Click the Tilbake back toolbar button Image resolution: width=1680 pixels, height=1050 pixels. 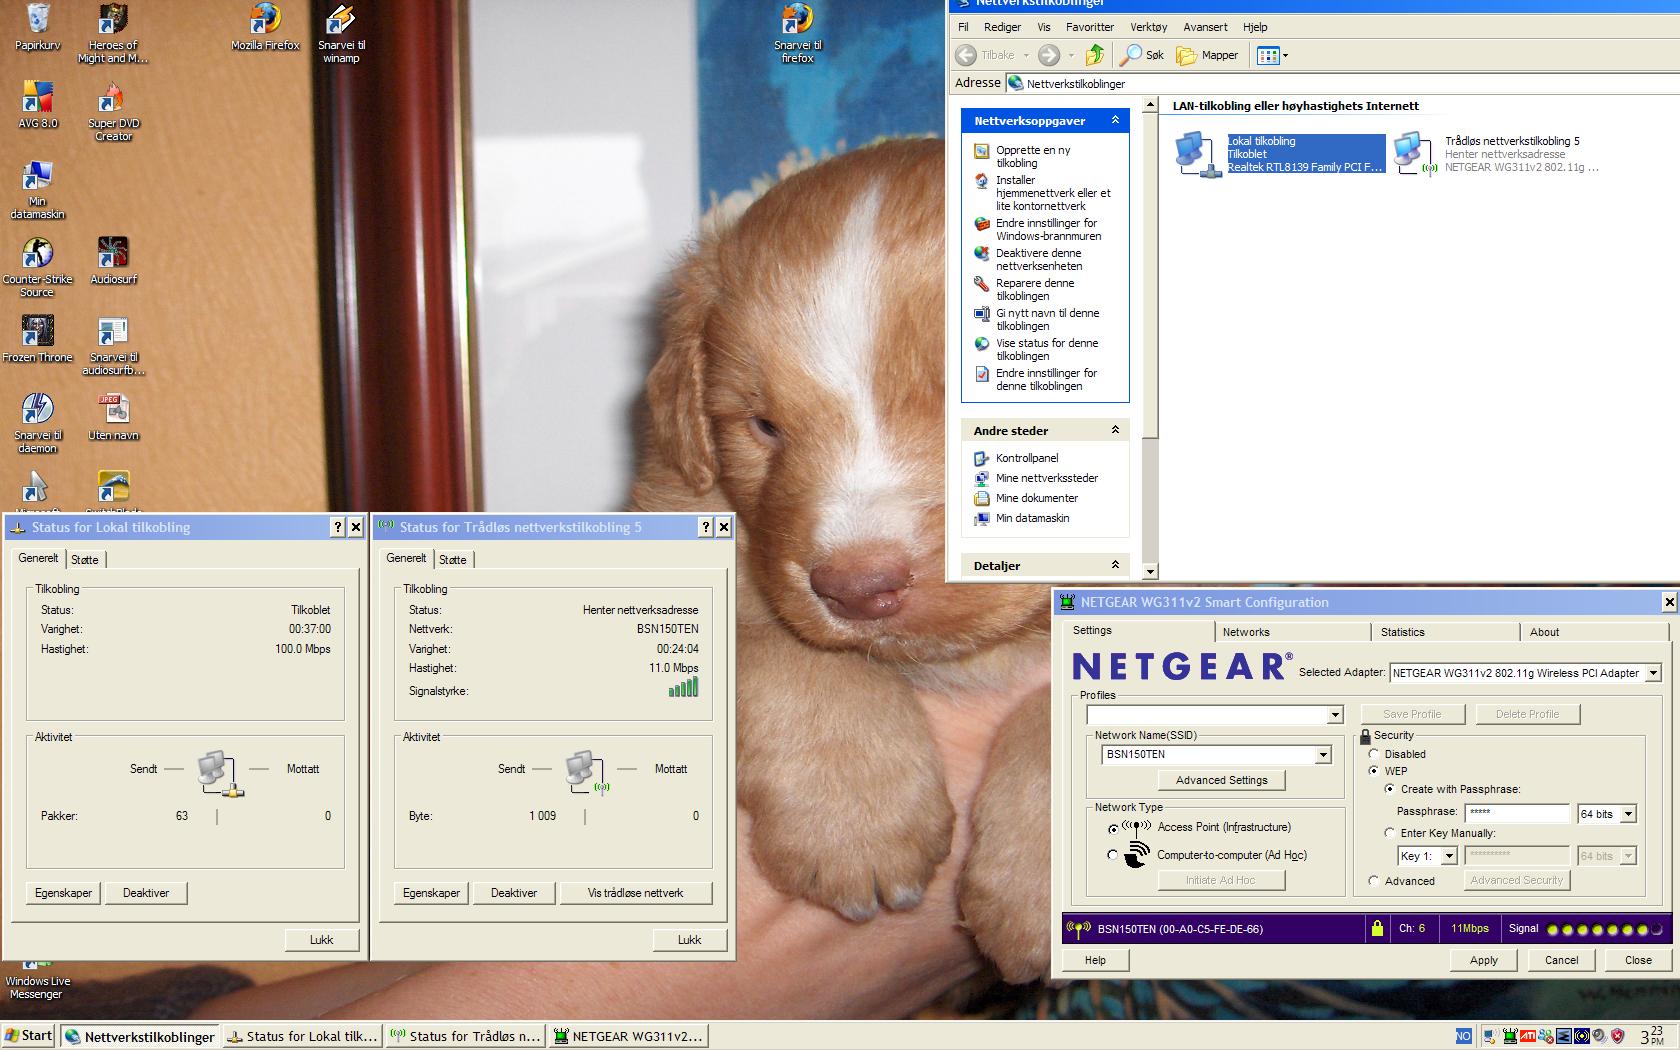(987, 55)
